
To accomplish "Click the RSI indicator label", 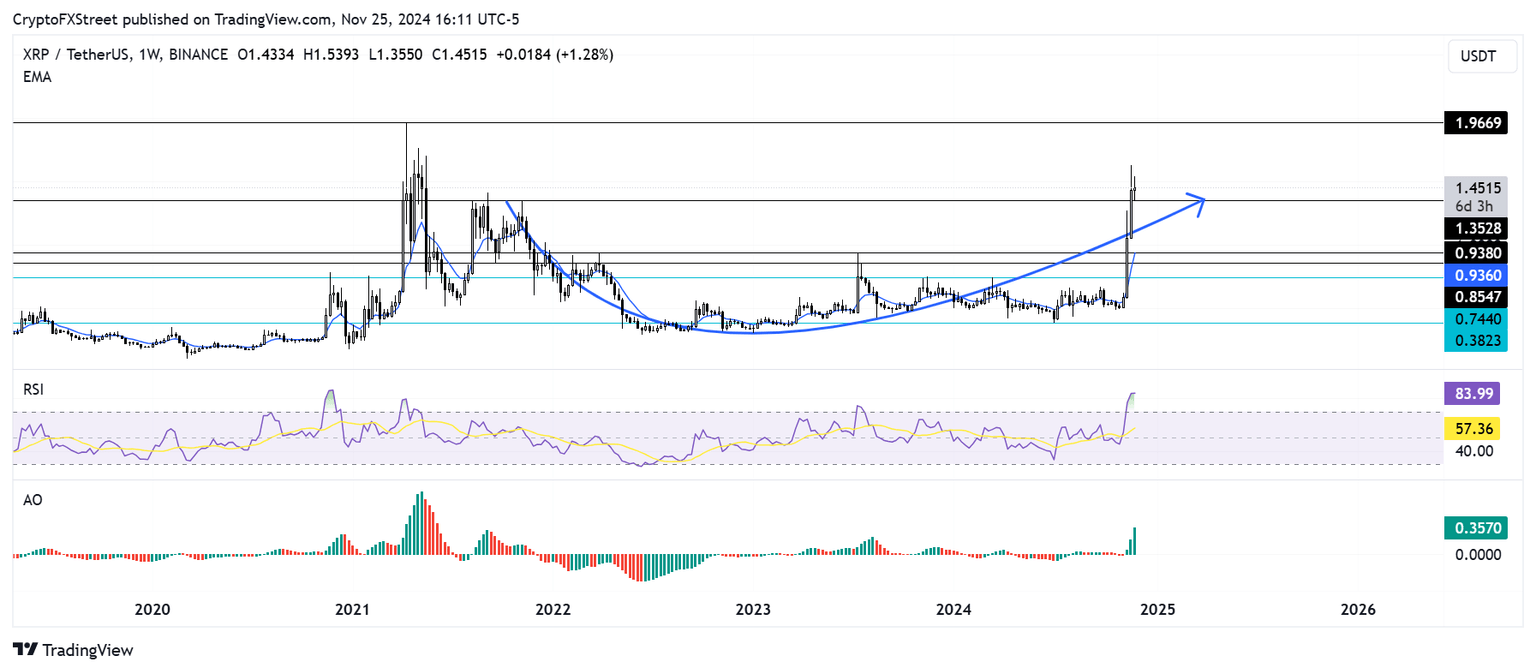I will point(31,388).
